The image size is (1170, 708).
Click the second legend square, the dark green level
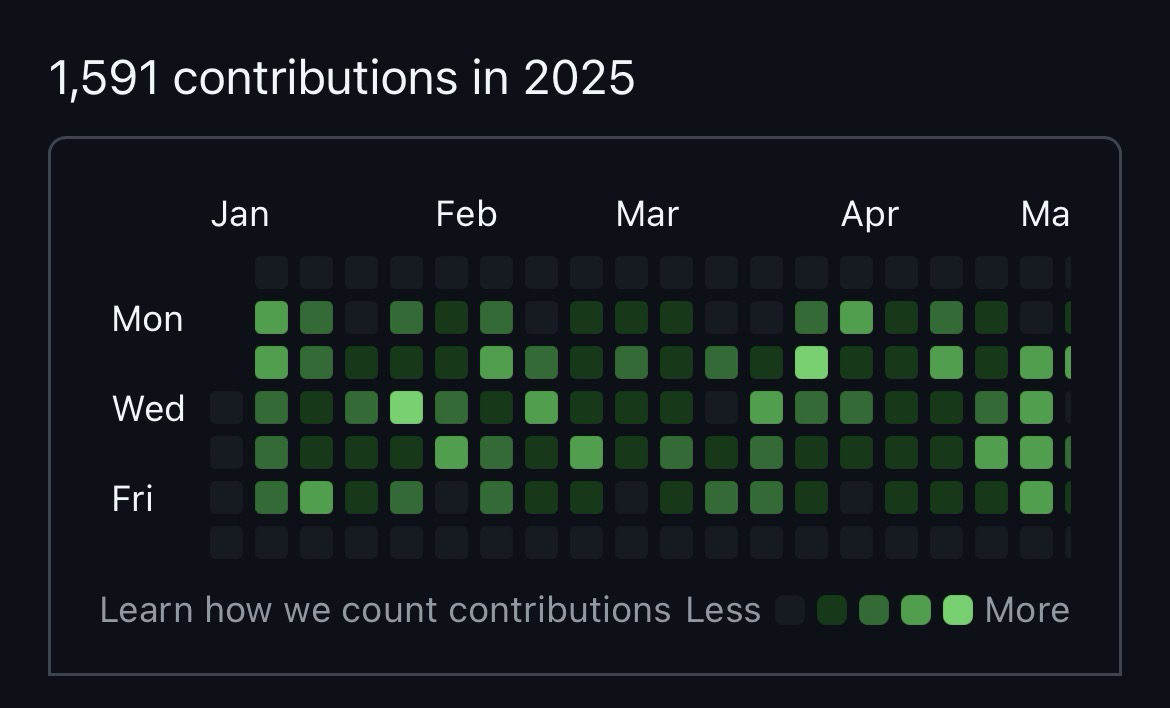coord(832,610)
